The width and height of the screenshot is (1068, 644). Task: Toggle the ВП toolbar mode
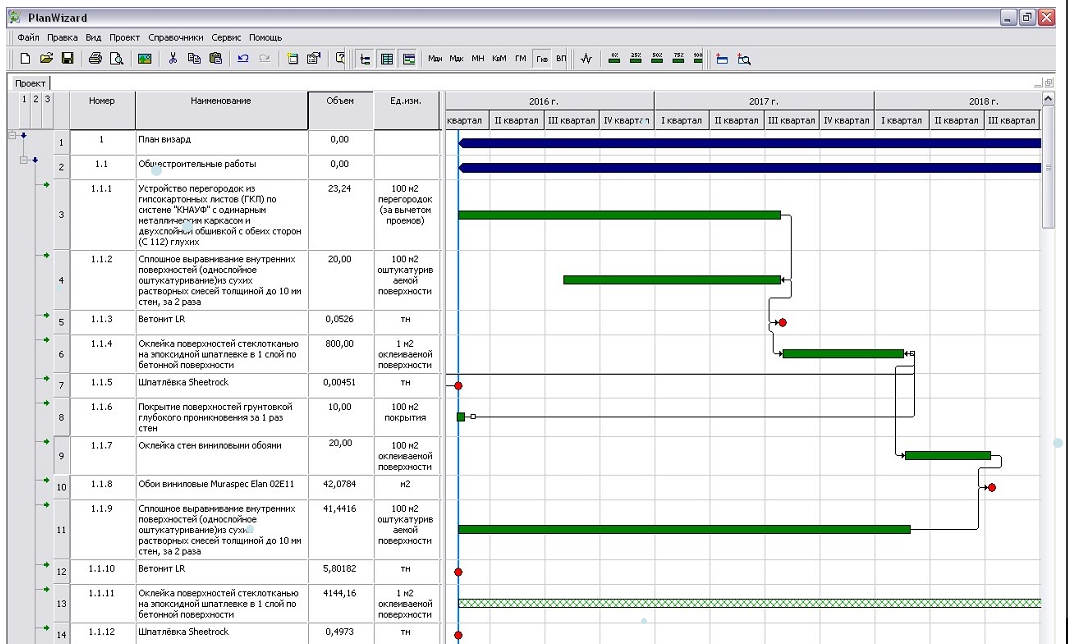pyautogui.click(x=561, y=59)
